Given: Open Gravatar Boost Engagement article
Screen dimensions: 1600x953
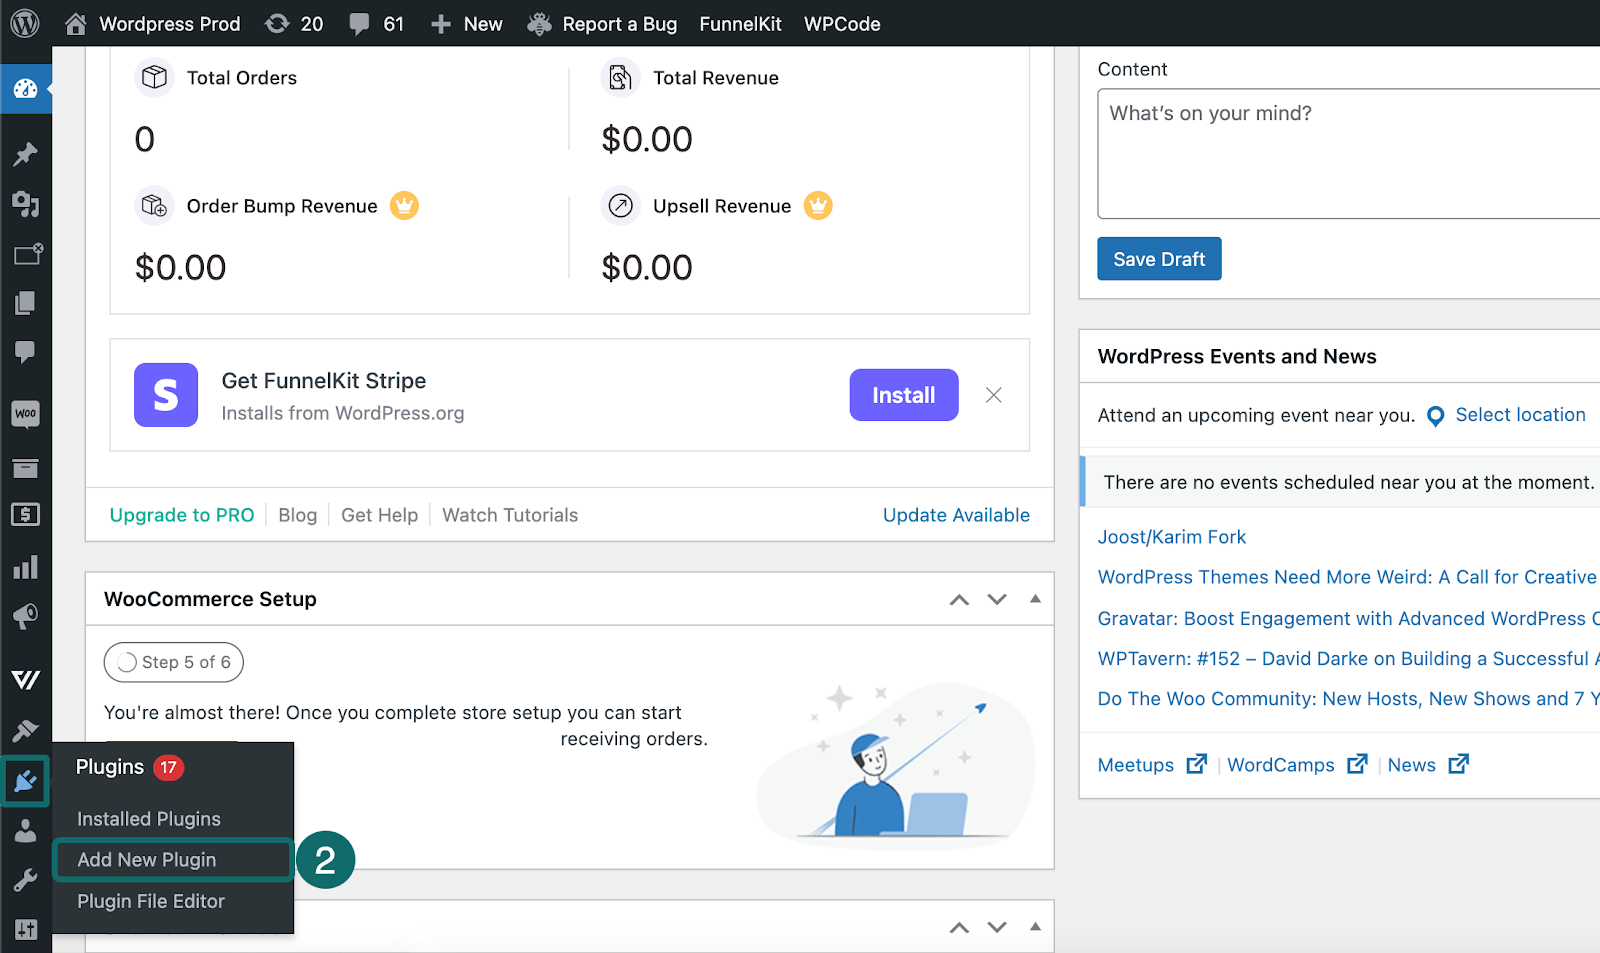Looking at the screenshot, I should tap(1348, 618).
